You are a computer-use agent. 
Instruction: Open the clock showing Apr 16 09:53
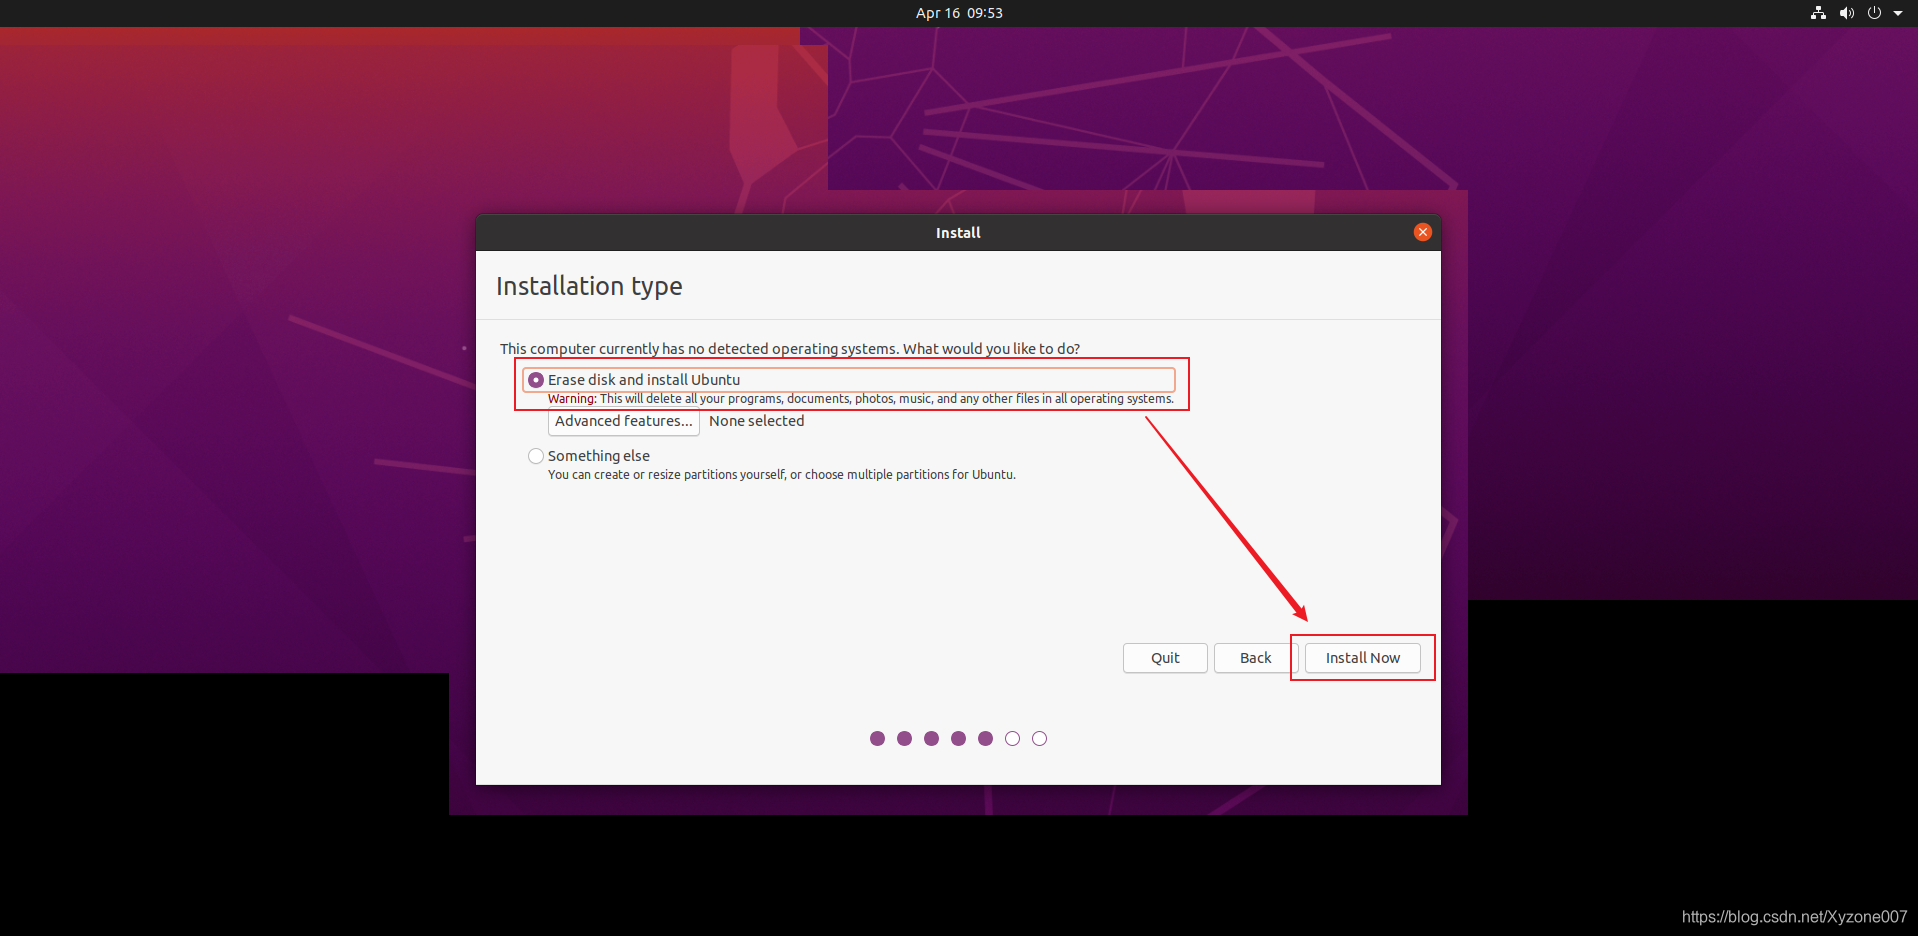coord(959,13)
